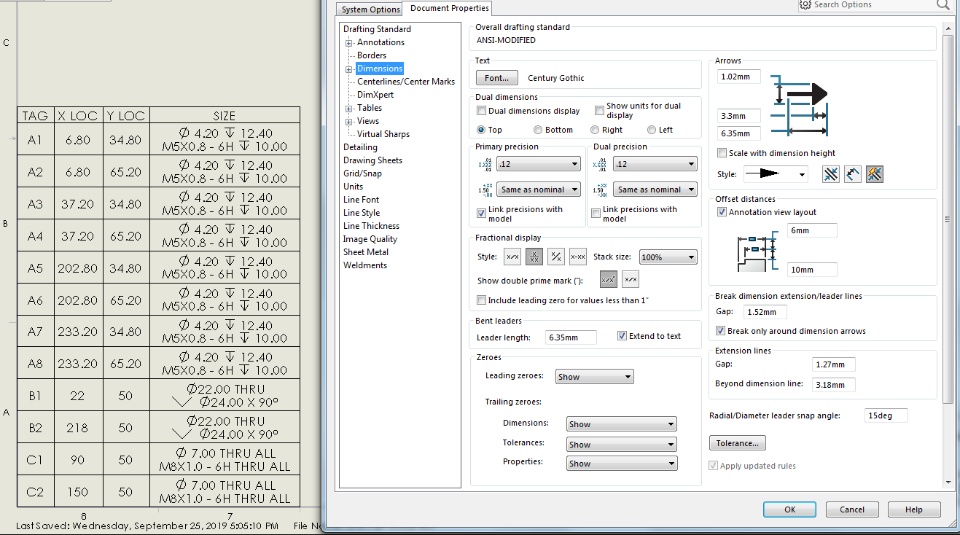Switch to System Options tab
Image resolution: width=960 pixels, height=535 pixels.
point(370,9)
